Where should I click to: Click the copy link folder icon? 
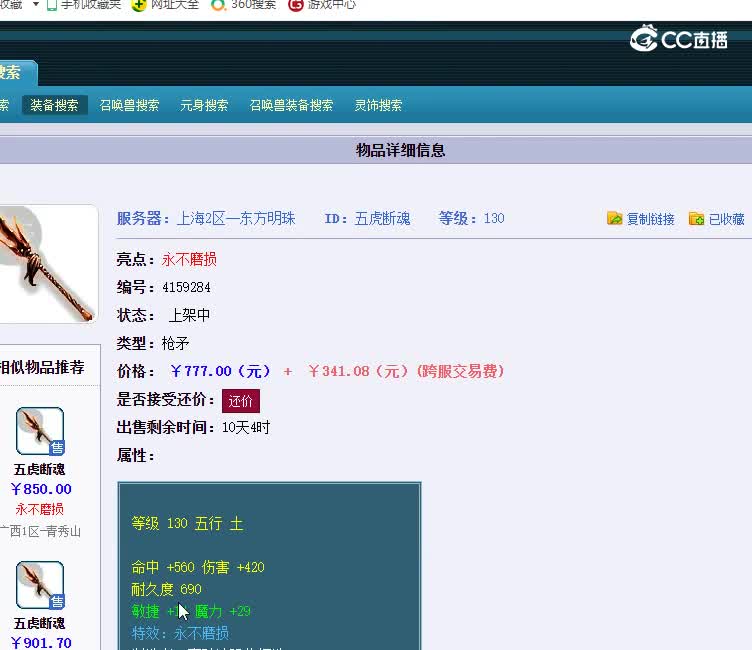pyautogui.click(x=614, y=218)
